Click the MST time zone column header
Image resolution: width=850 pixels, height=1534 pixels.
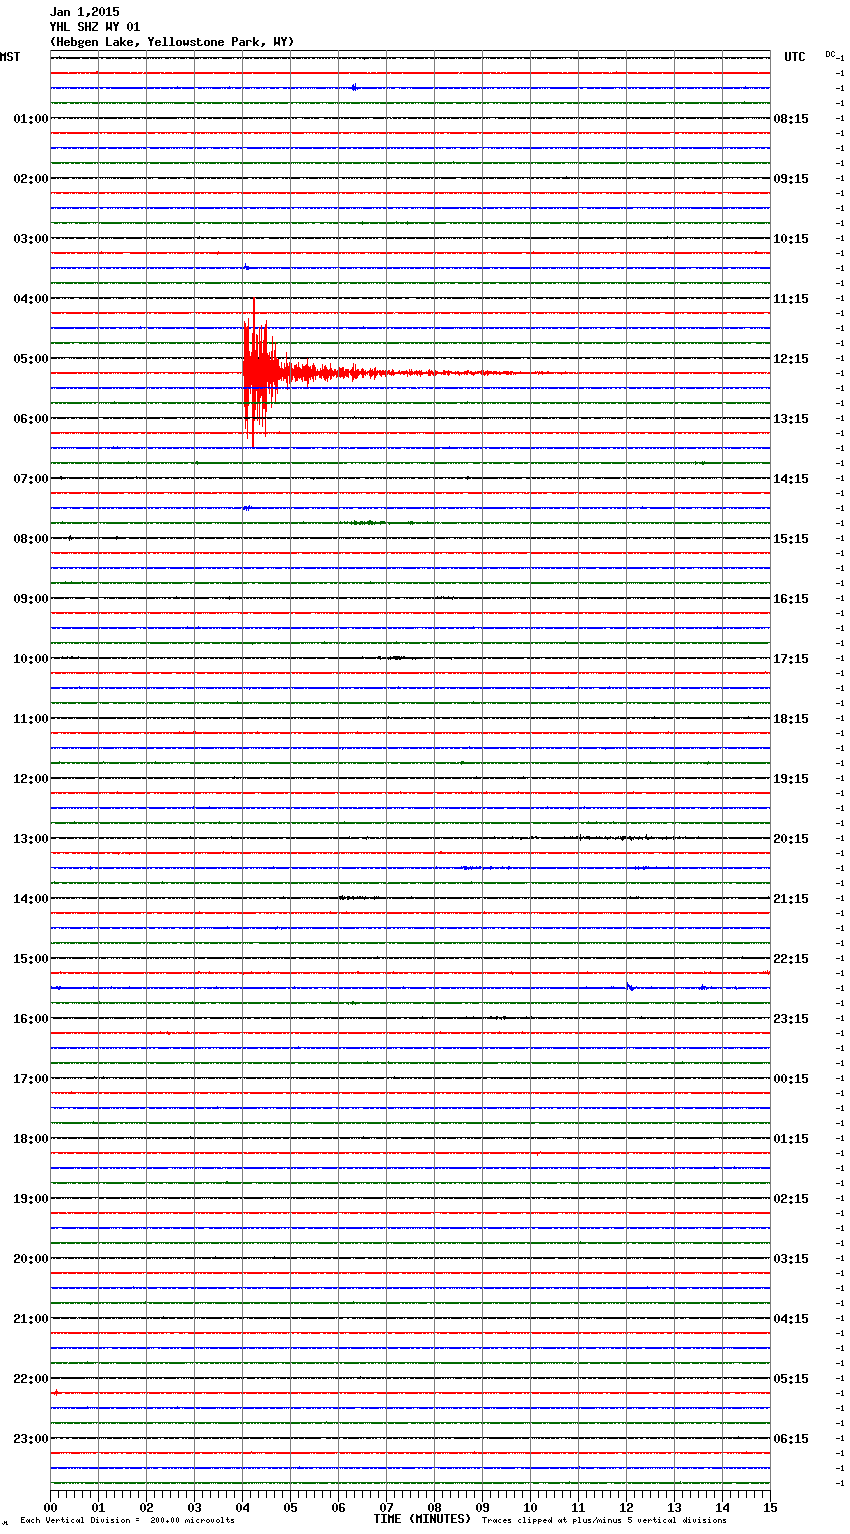pyautogui.click(x=10, y=57)
